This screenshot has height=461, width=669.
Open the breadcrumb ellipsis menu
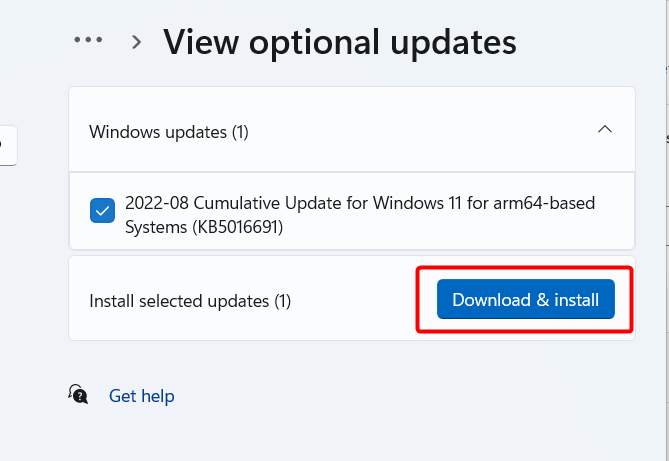(x=88, y=40)
